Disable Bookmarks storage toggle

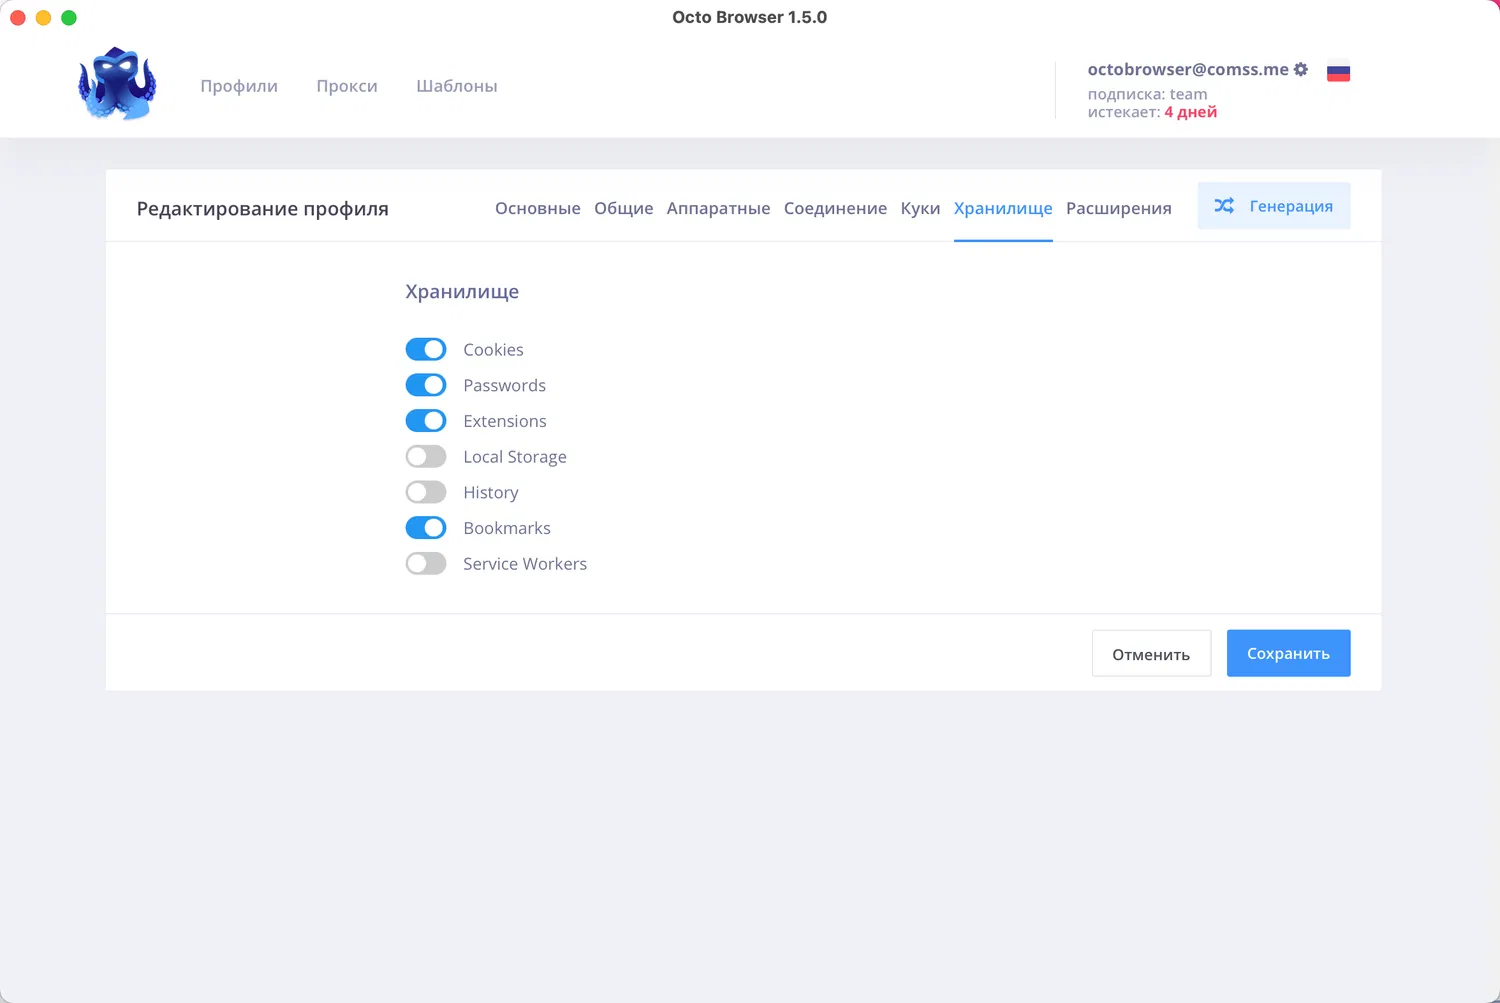(x=426, y=528)
